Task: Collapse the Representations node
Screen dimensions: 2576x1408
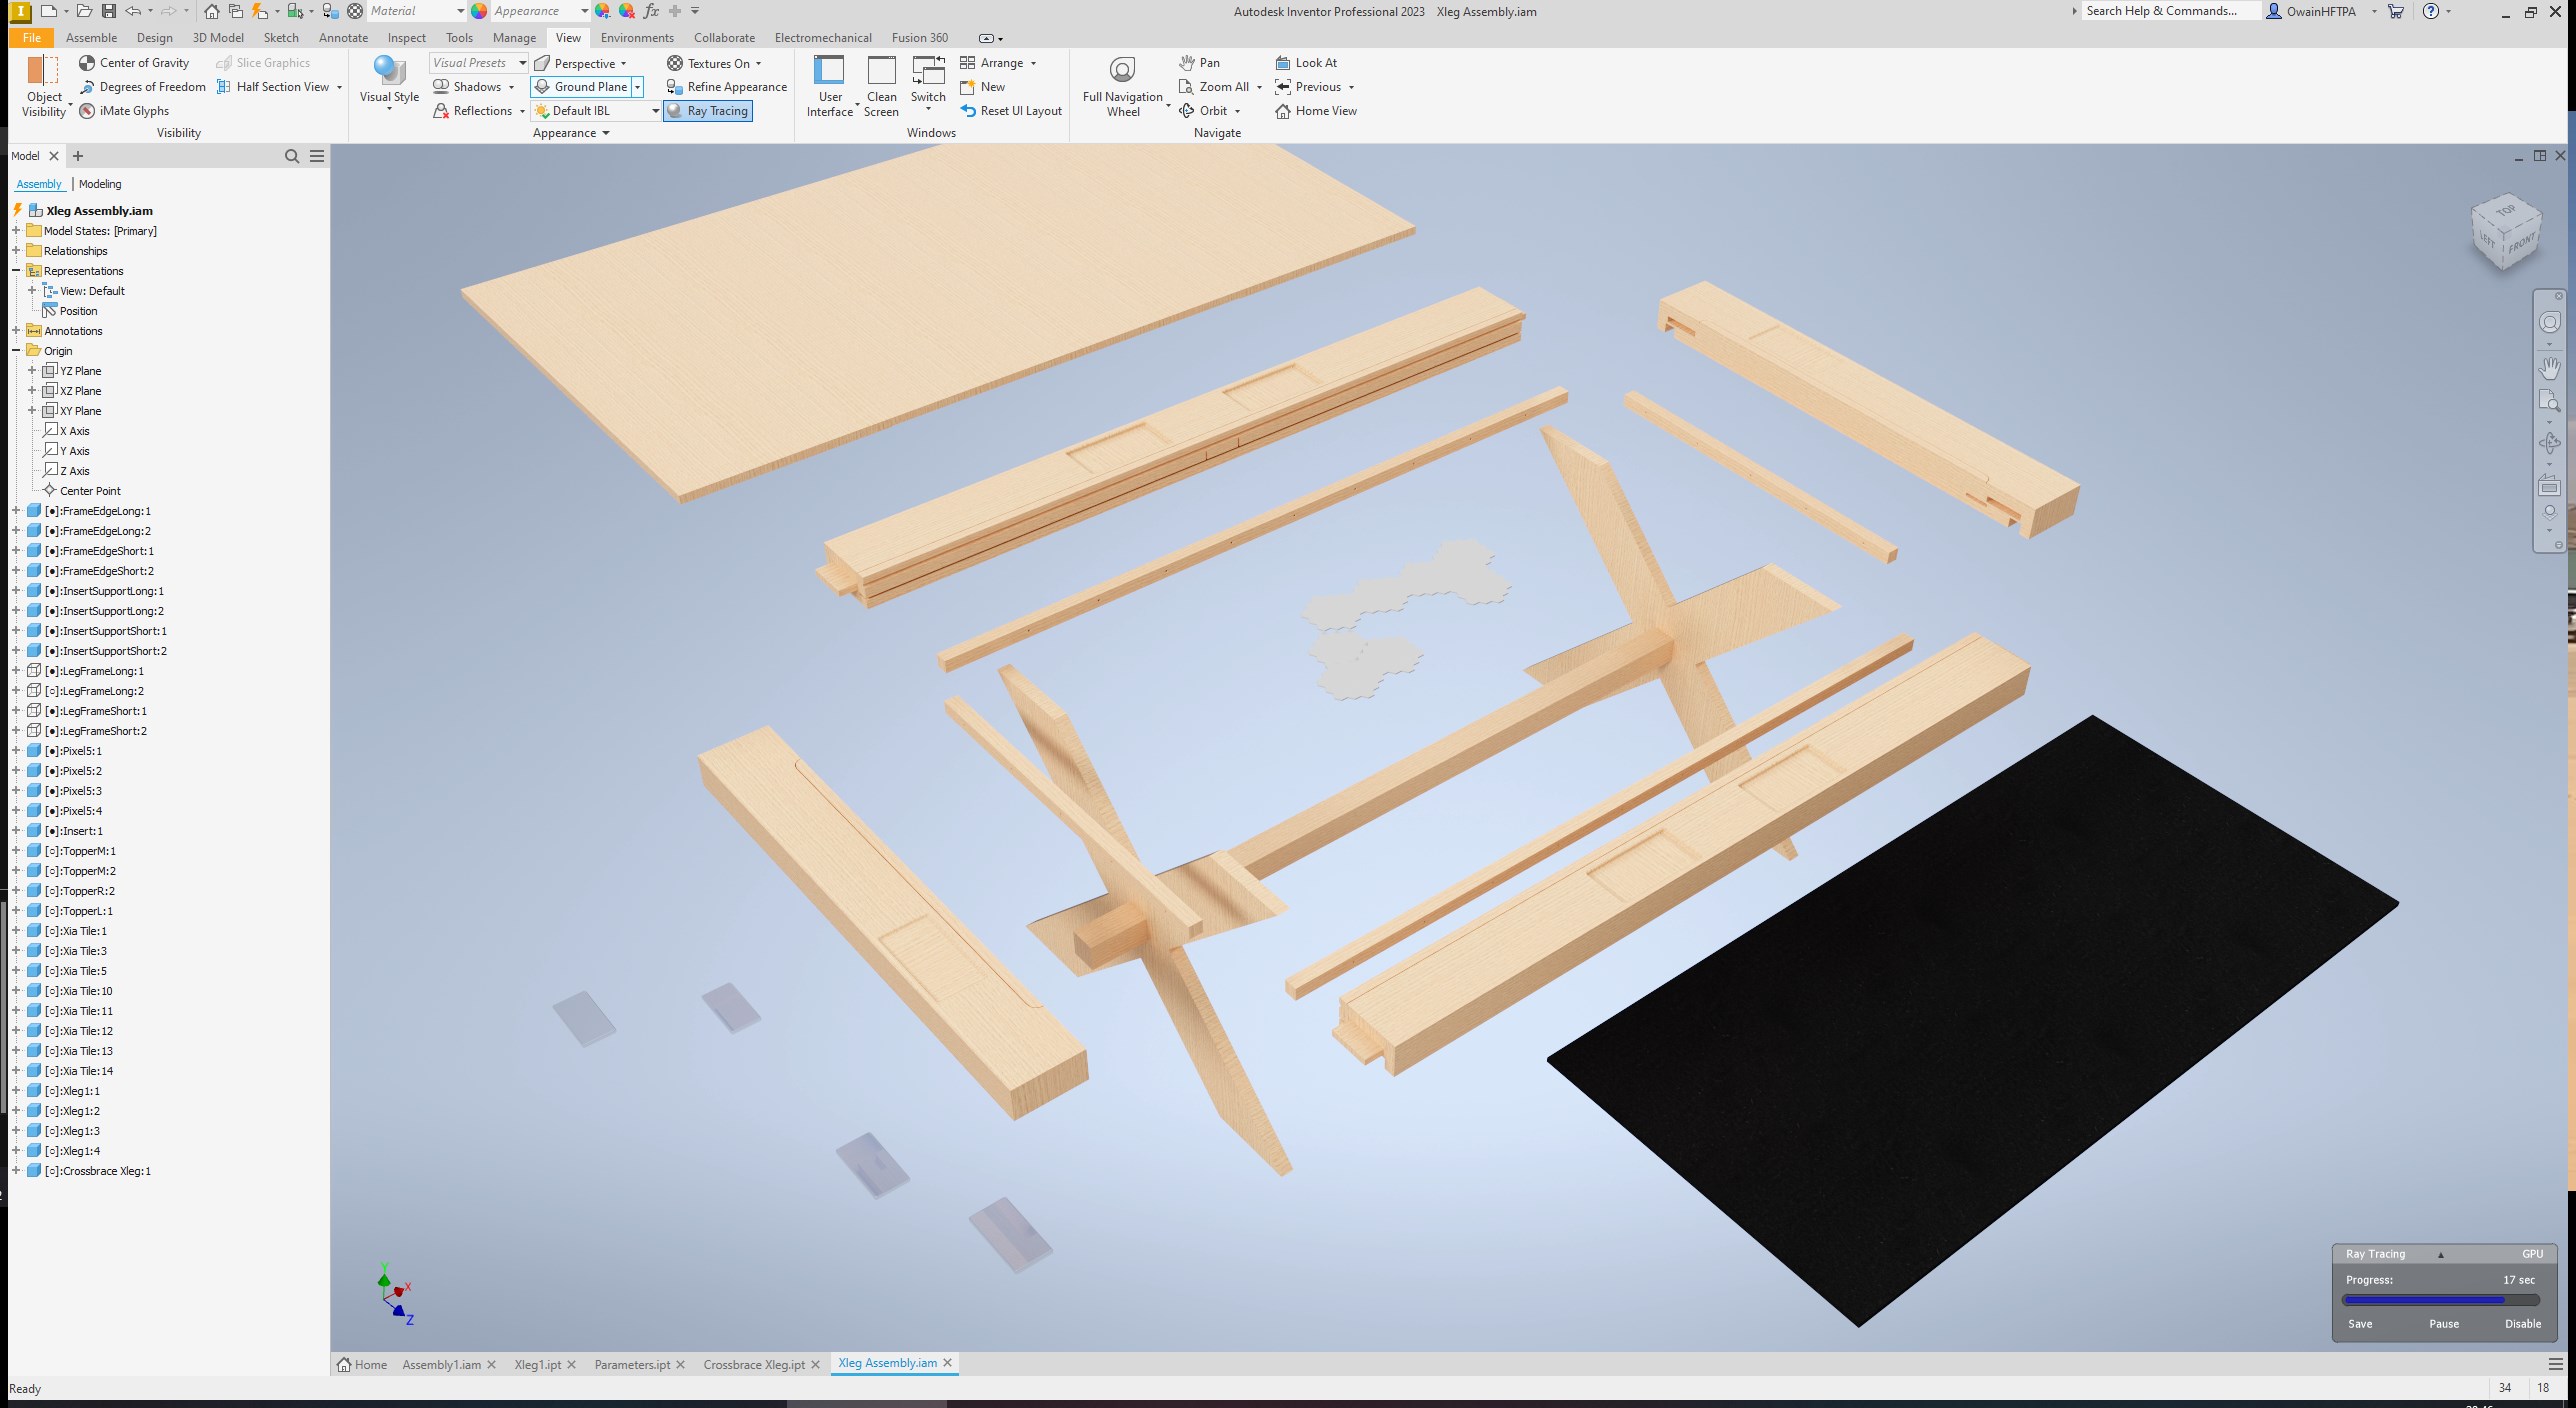Action: click(16, 271)
